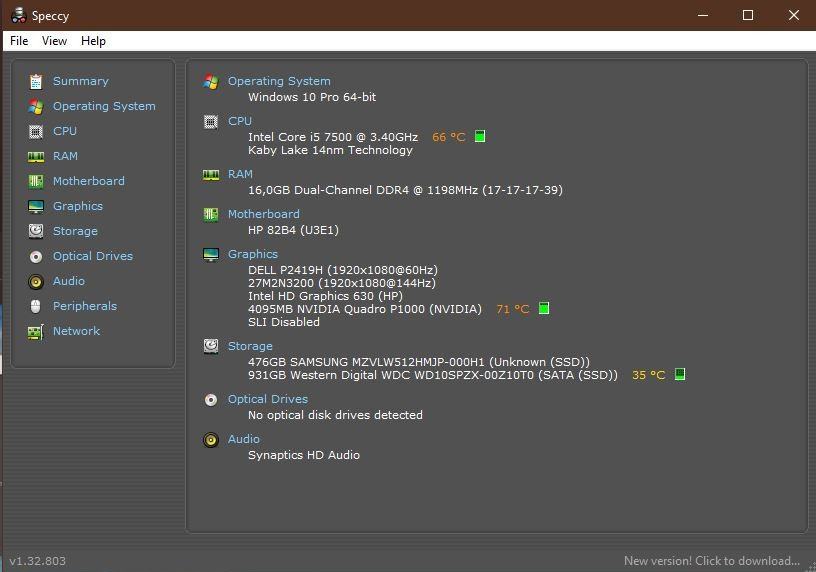The width and height of the screenshot is (816, 572).
Task: Select Summary in the sidebar
Action: (x=81, y=81)
